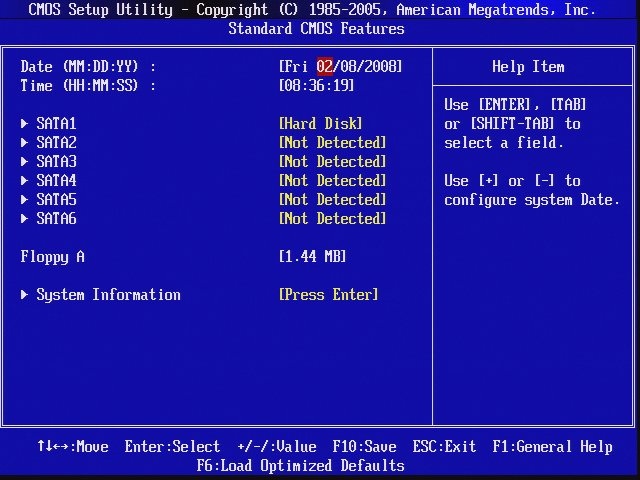The width and height of the screenshot is (640, 480).
Task: Click Press Enter next to System Information
Action: coord(328,295)
